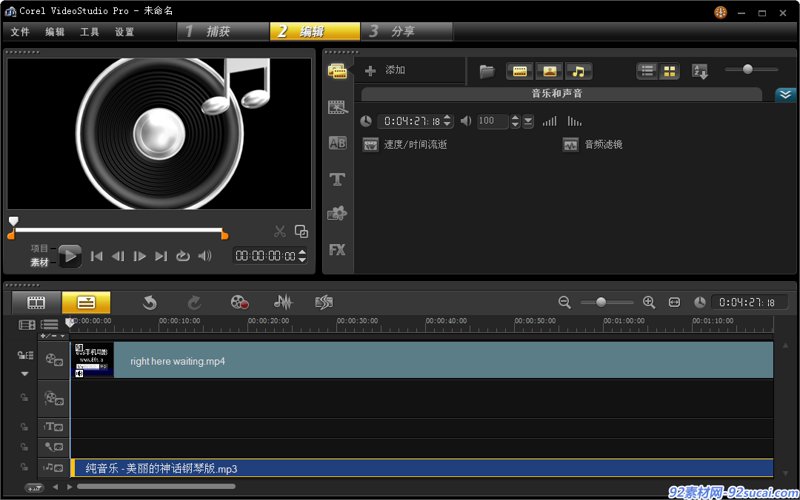Select the right here waiting.mp4 clip

pos(422,360)
